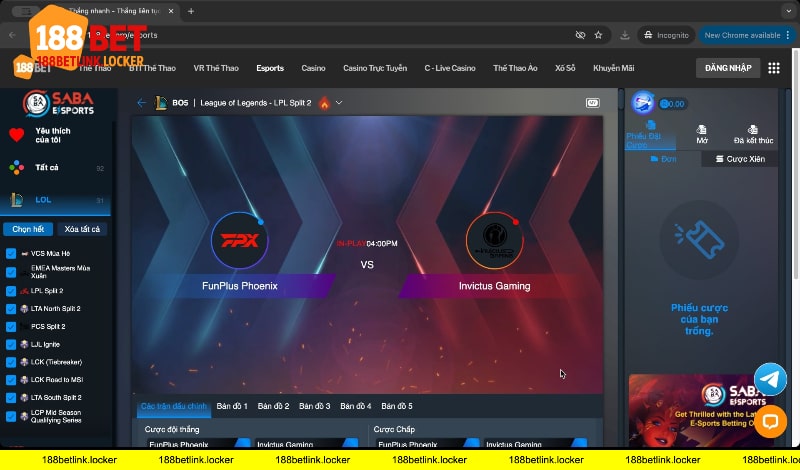
Task: Expand the LOL category in sidebar
Action: pyautogui.click(x=43, y=200)
